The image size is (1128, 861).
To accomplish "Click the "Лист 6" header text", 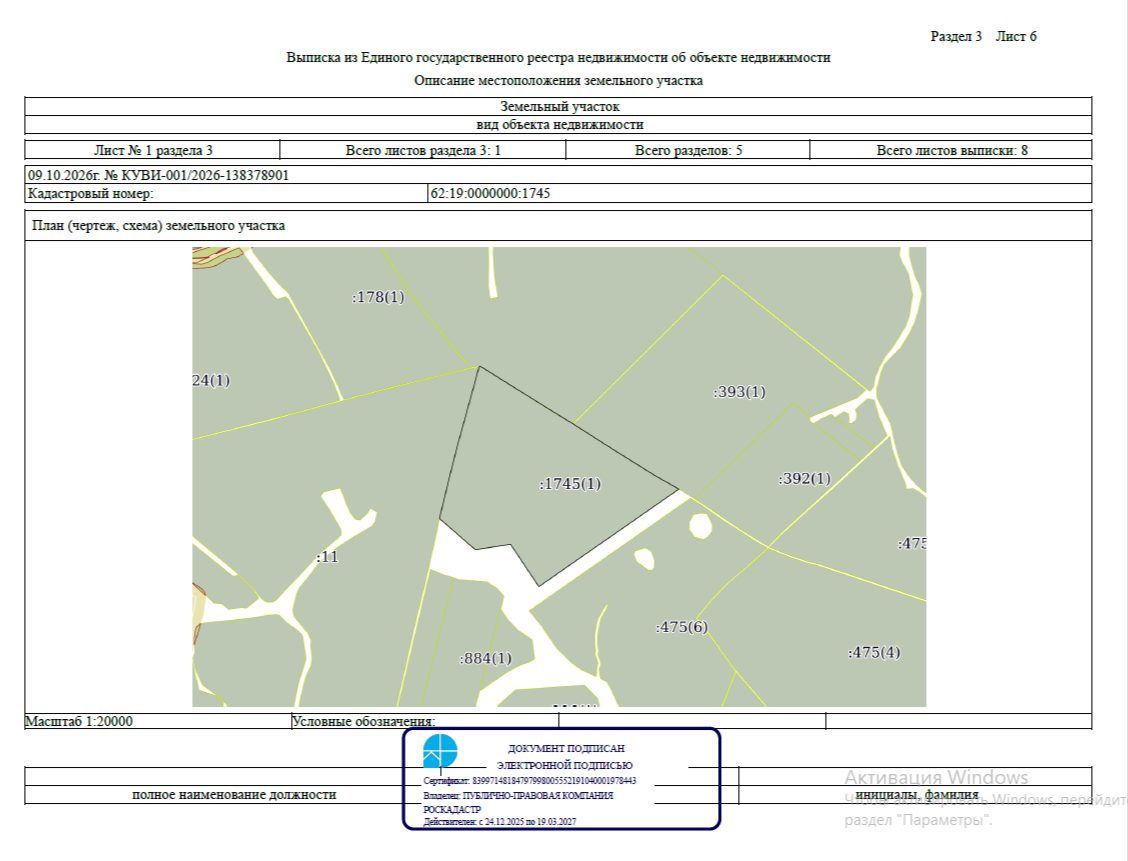I will [1016, 36].
